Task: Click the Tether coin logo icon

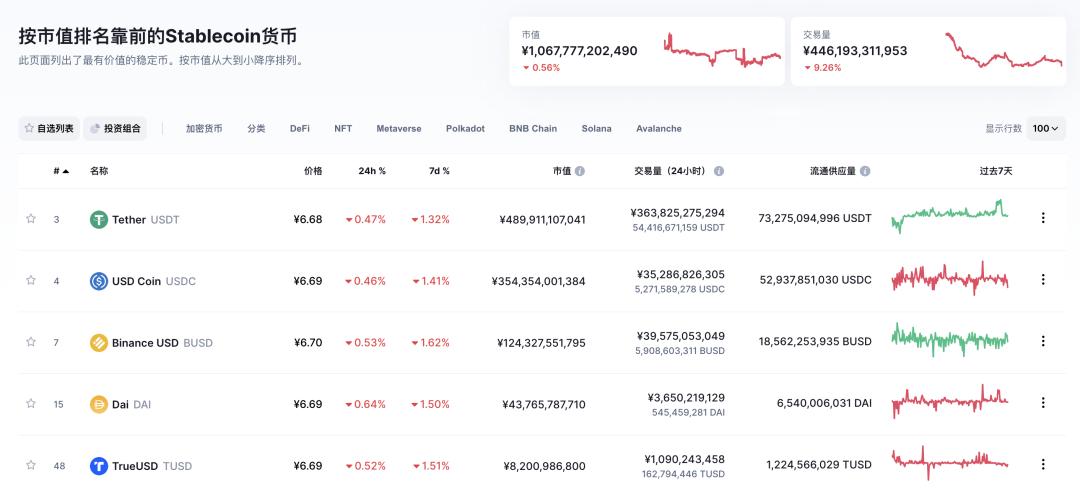Action: (99, 219)
